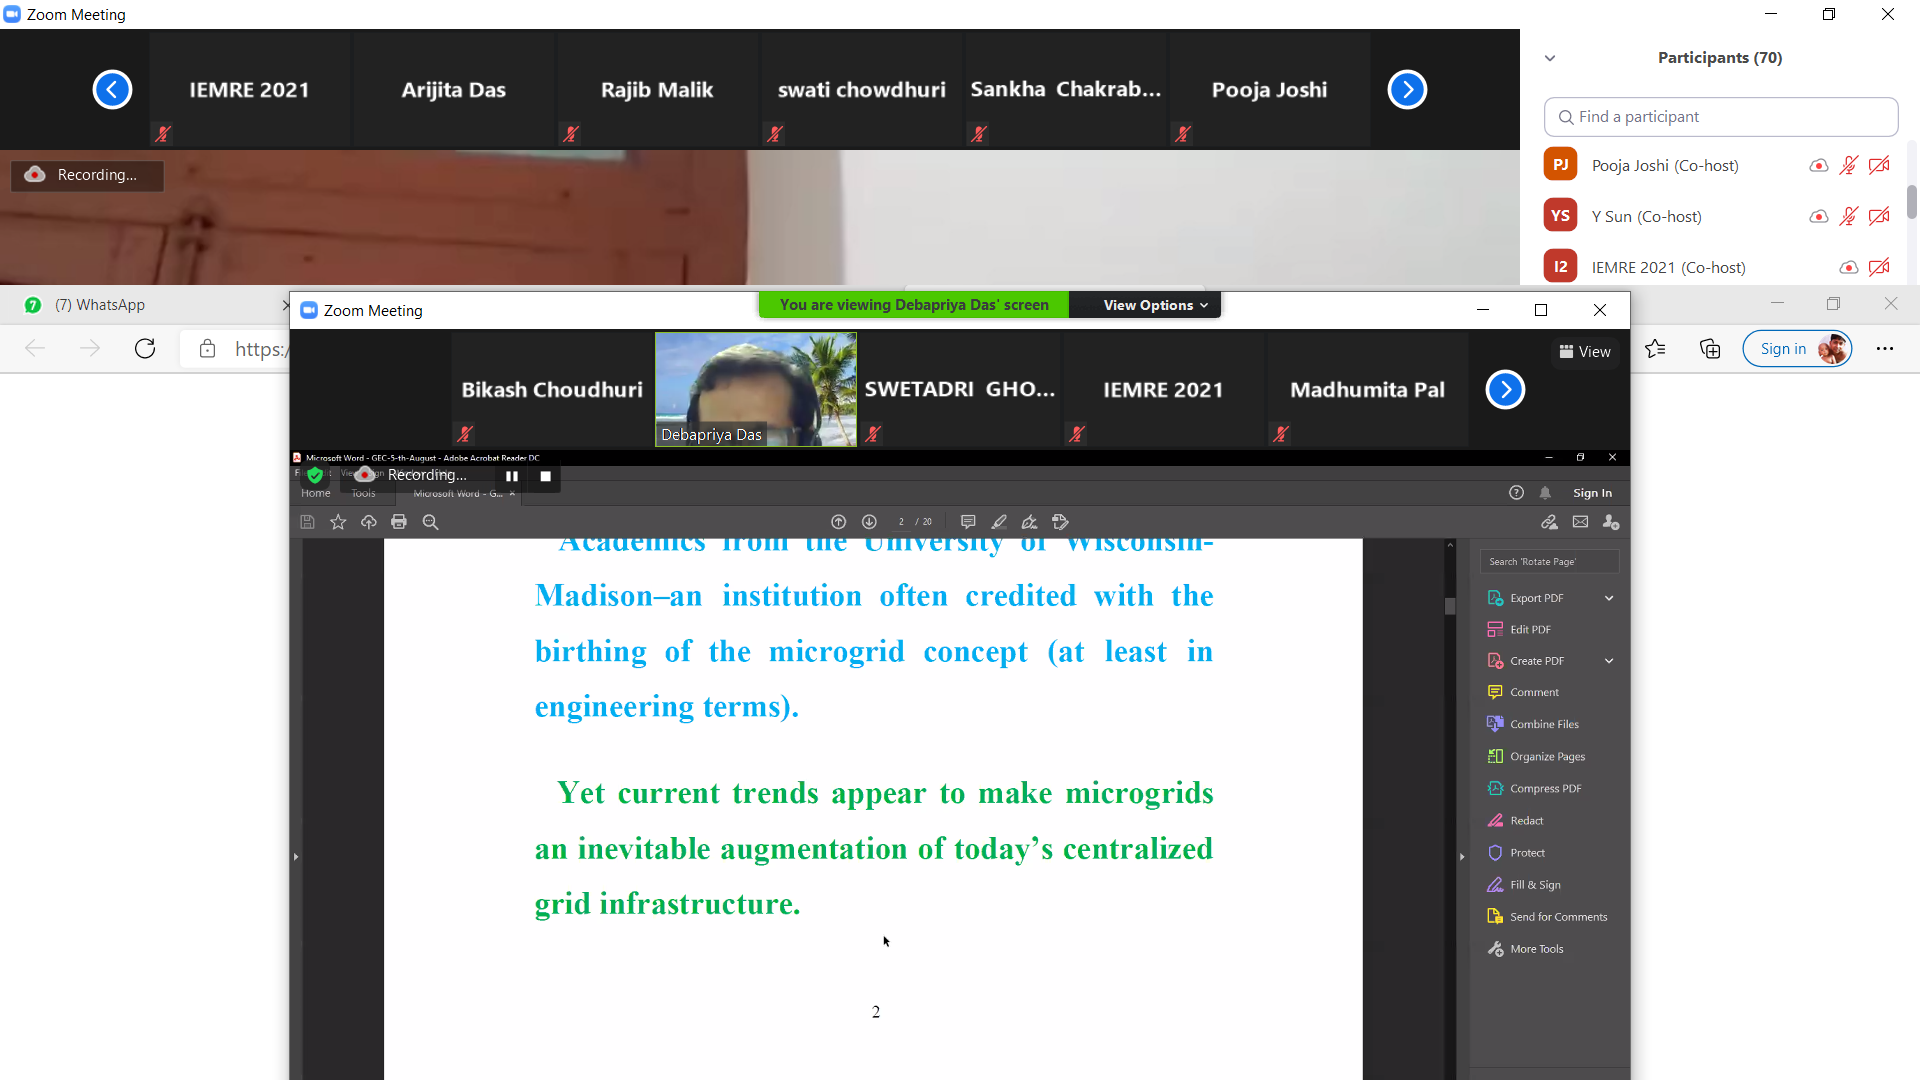
Task: Open Organize Pages tool
Action: pos(1547,757)
